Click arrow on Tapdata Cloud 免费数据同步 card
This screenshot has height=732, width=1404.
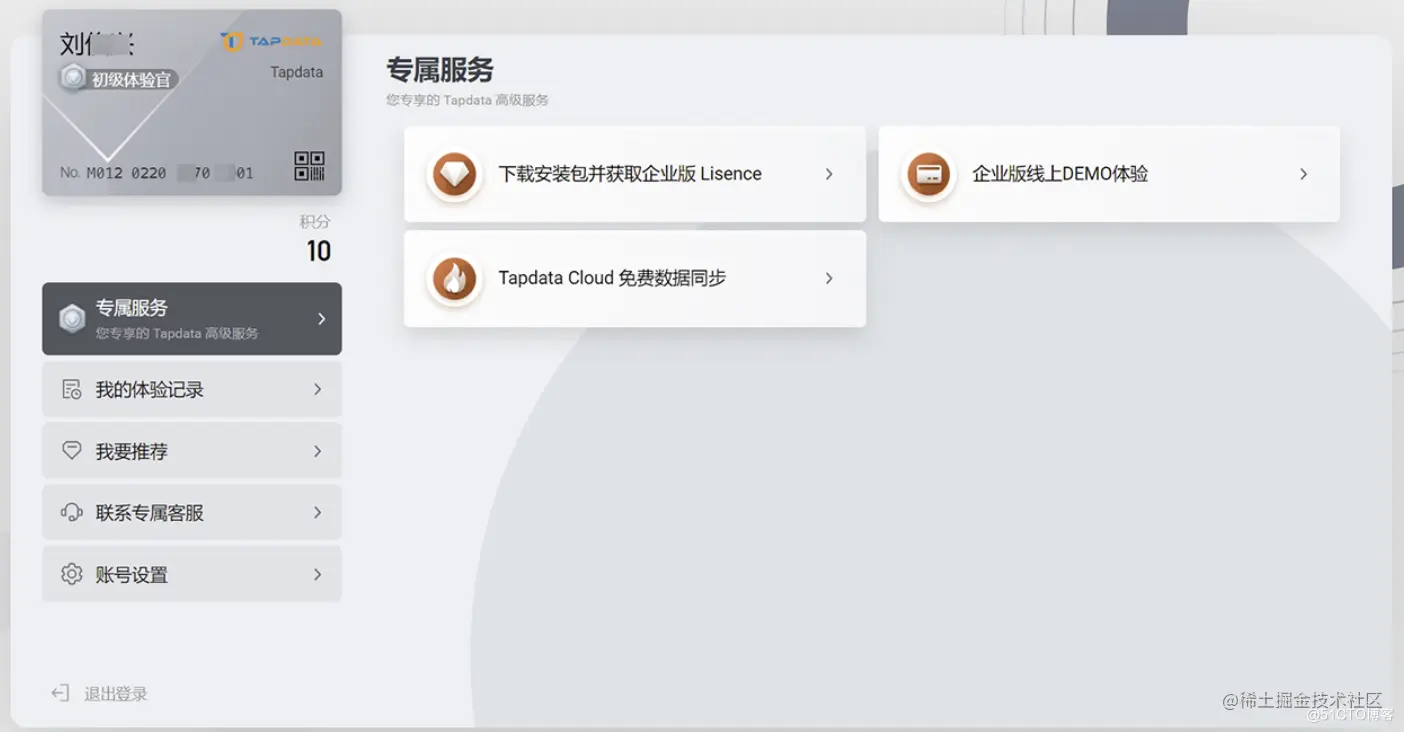point(829,278)
